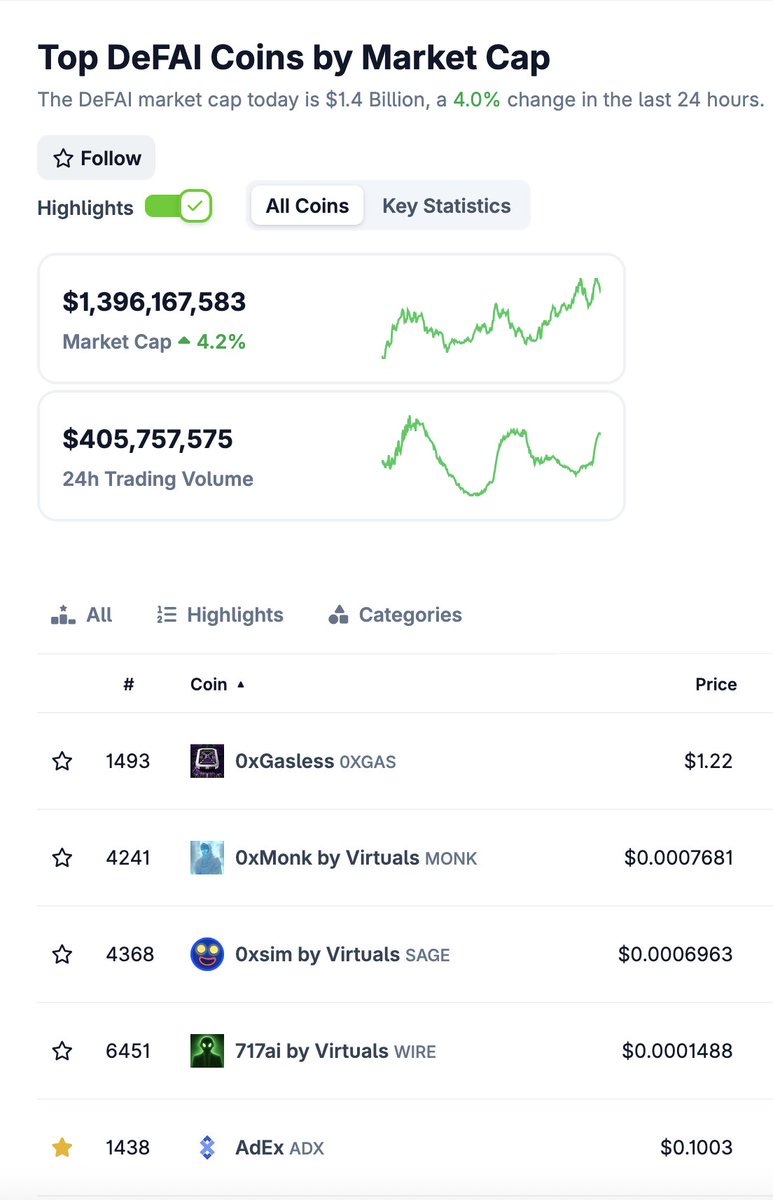
Task: Click the 0xsim SAGE smiley logo icon
Action: 207,954
